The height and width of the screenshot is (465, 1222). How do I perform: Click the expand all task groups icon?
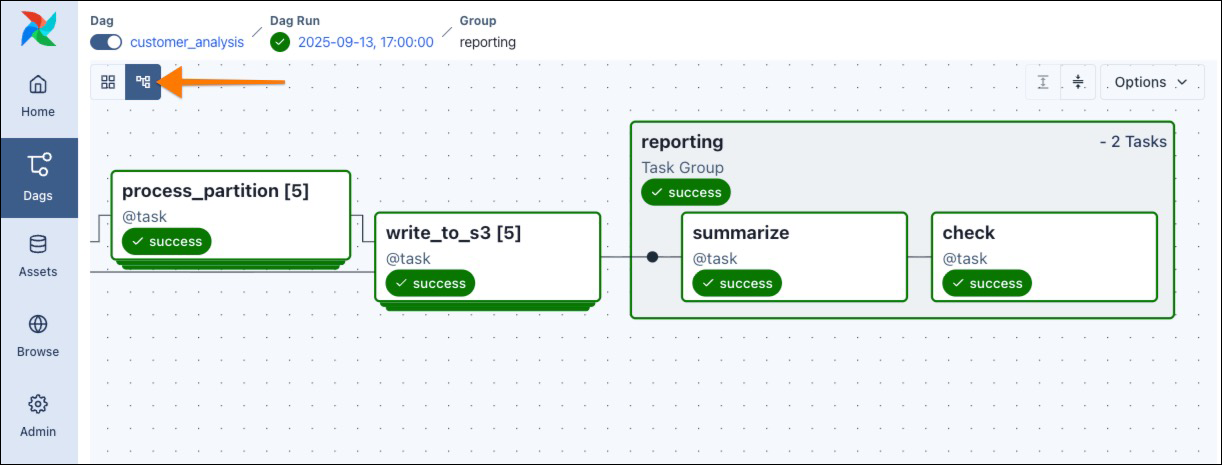pyautogui.click(x=1043, y=82)
